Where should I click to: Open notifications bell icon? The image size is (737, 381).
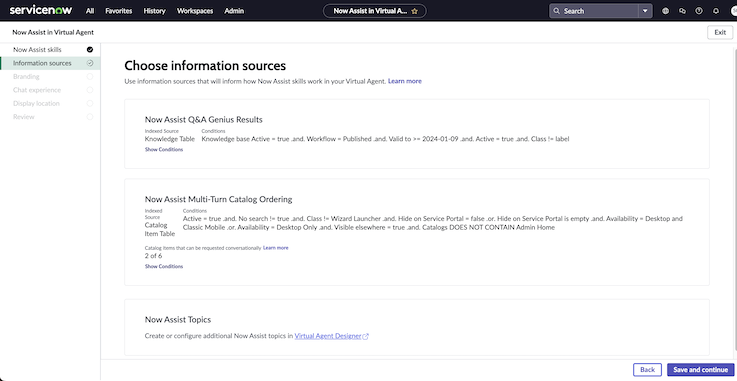point(716,11)
